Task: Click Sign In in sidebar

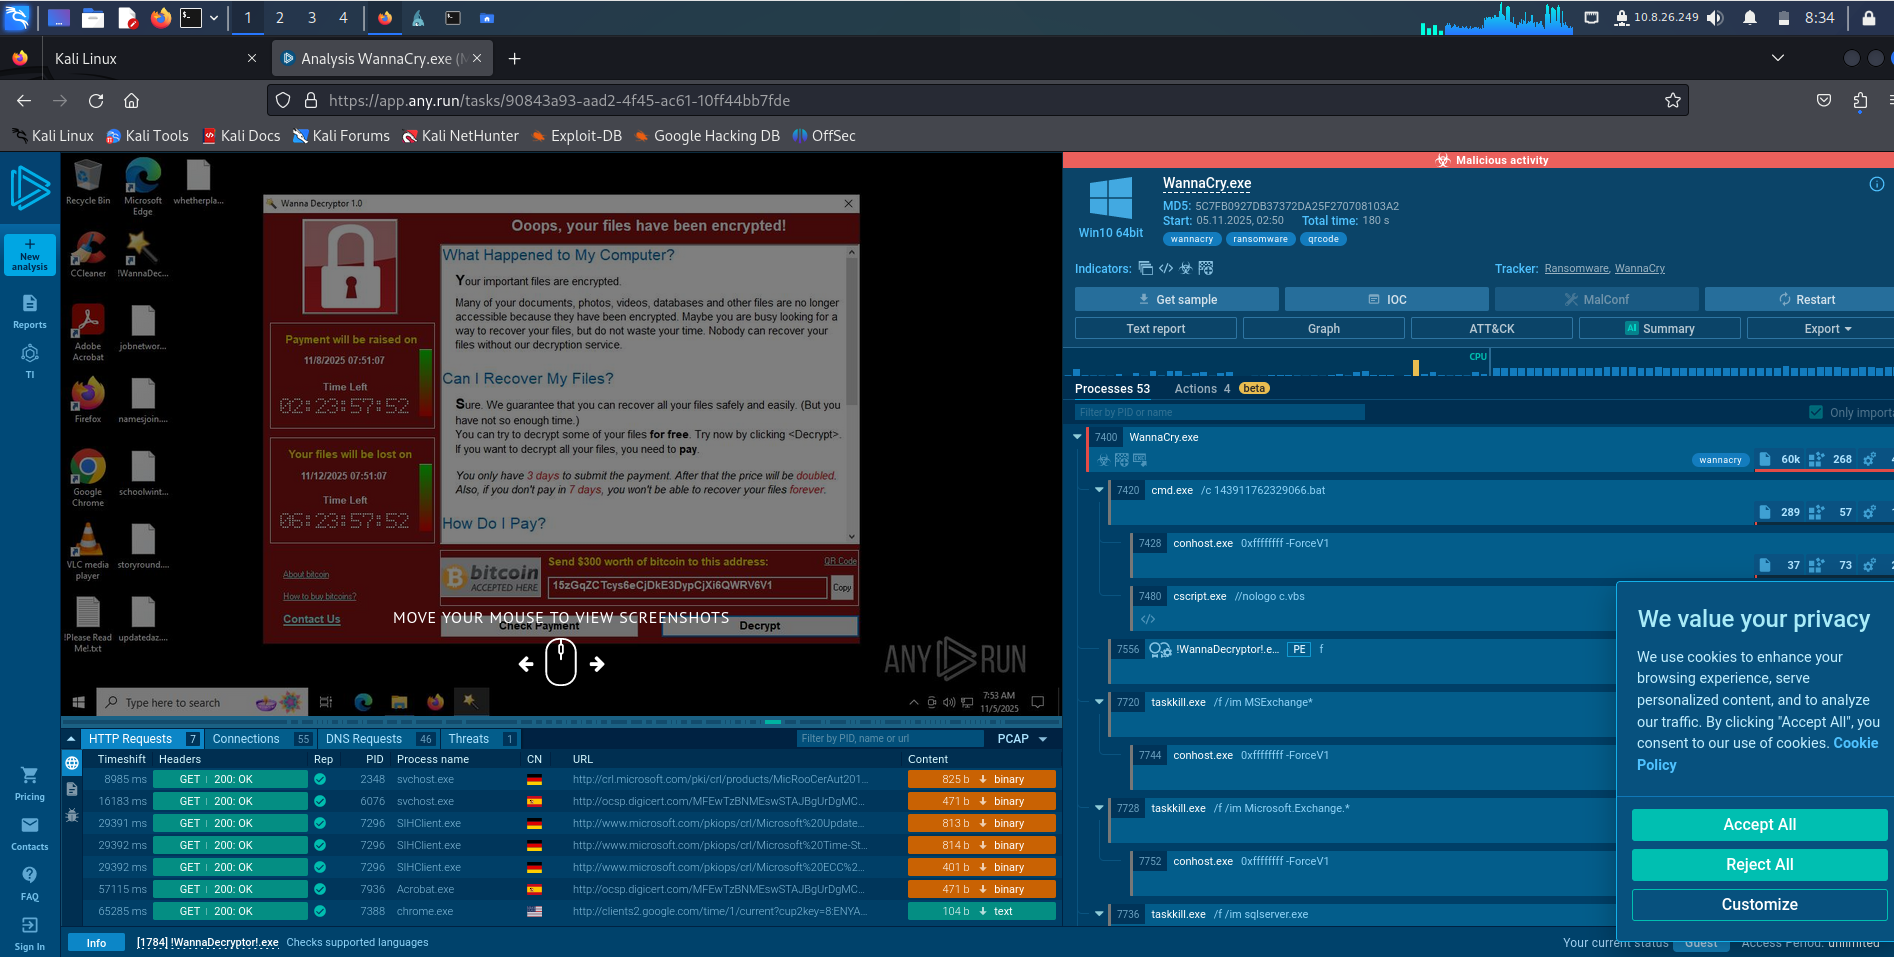Action: tap(30, 934)
